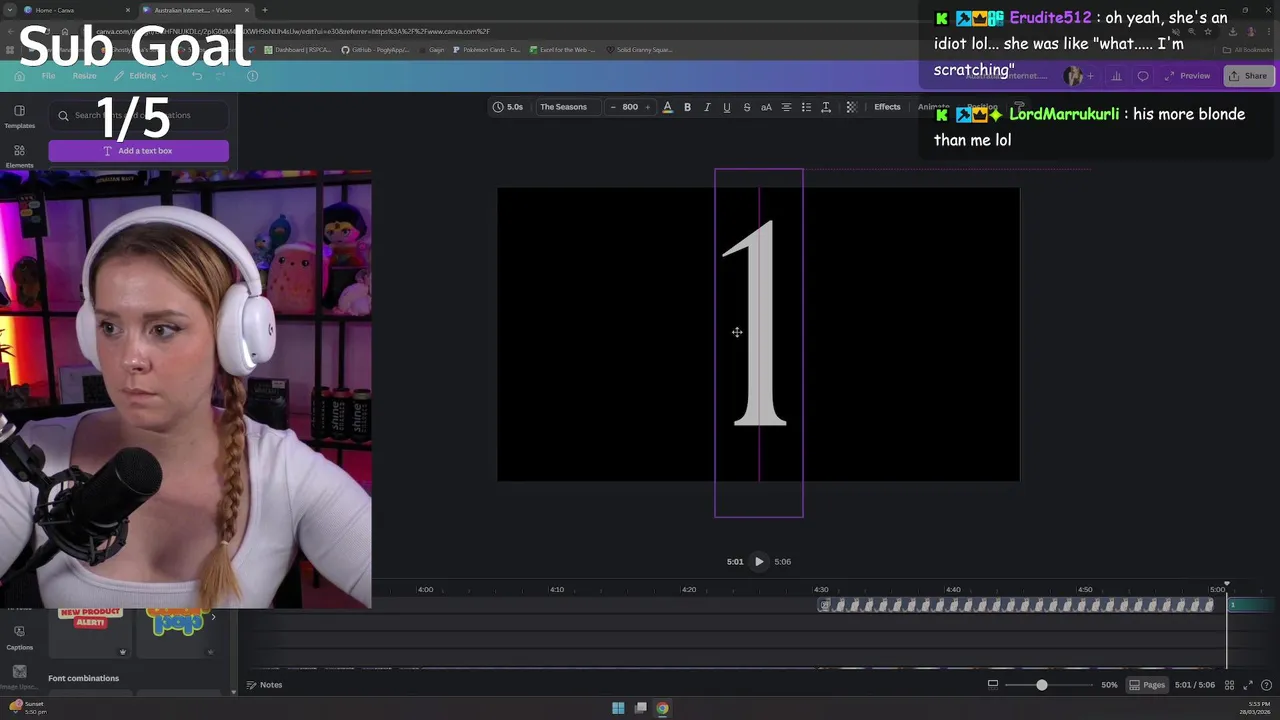Open Preview mode
This screenshot has height=720, width=1280.
pos(1187,76)
